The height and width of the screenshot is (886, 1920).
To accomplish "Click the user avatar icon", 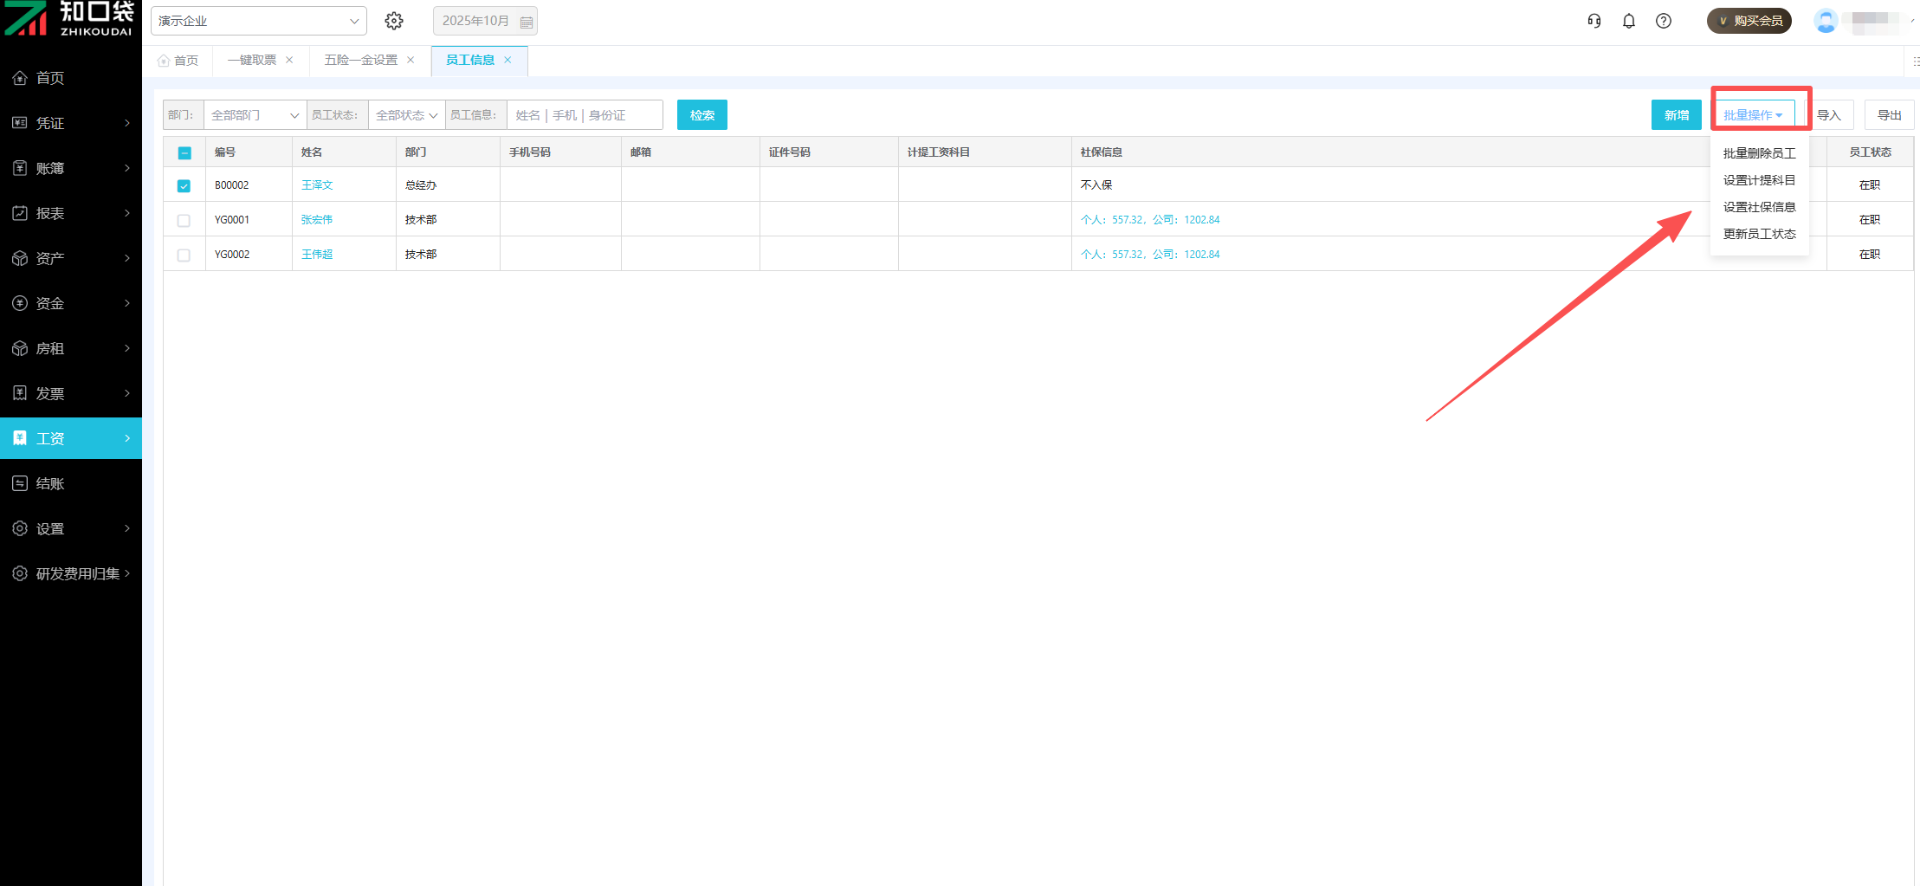I will pos(1825,21).
